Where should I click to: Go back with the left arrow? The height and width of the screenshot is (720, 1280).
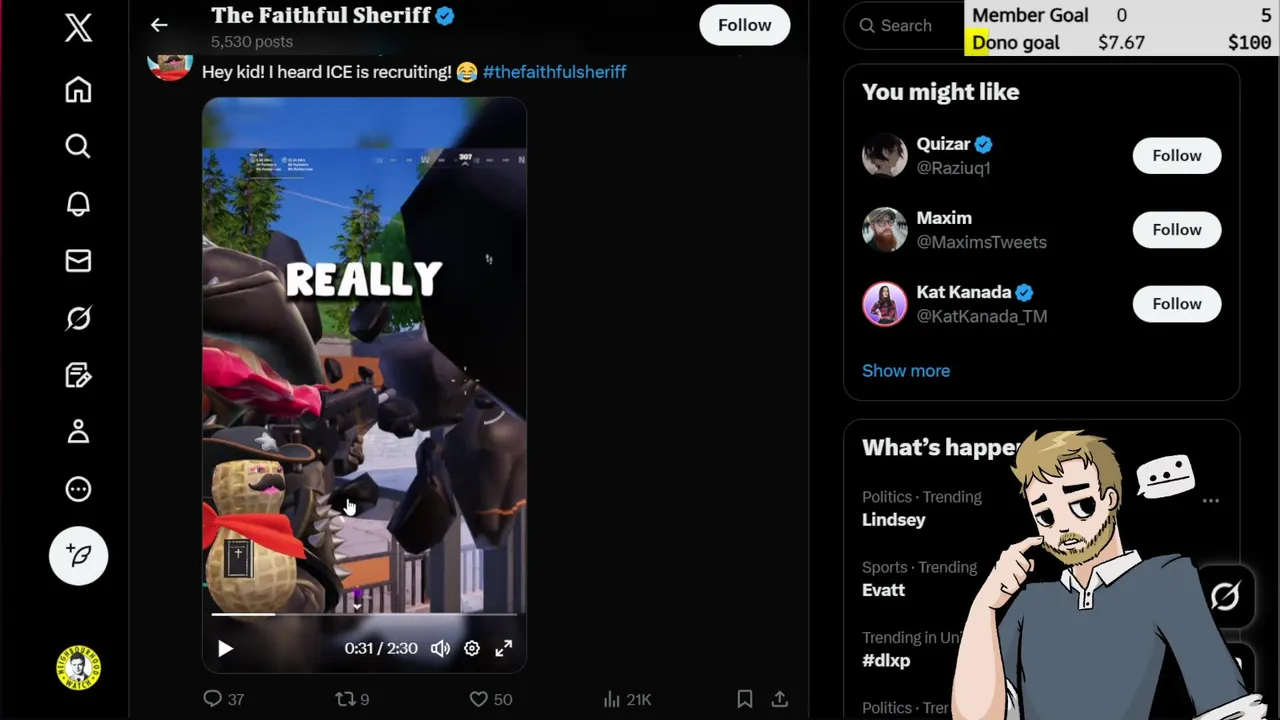(x=159, y=25)
